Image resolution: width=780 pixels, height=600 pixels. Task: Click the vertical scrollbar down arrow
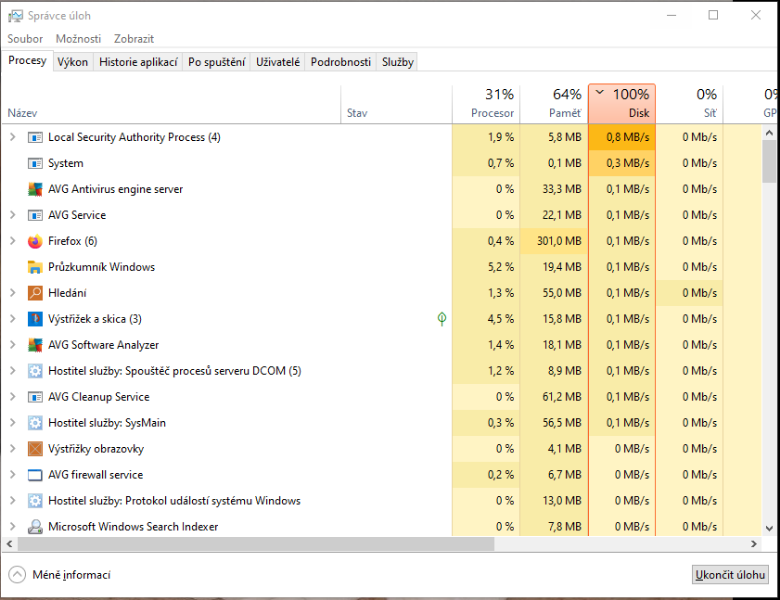(769, 528)
